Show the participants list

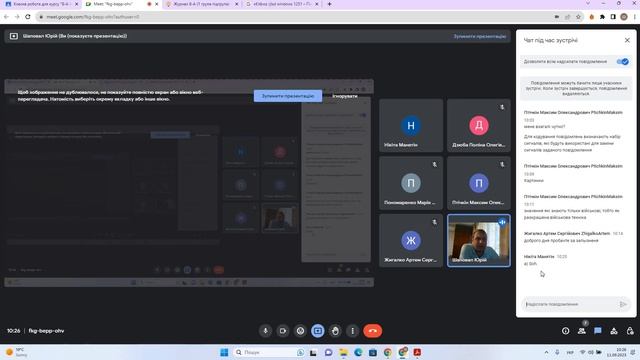[x=582, y=331]
